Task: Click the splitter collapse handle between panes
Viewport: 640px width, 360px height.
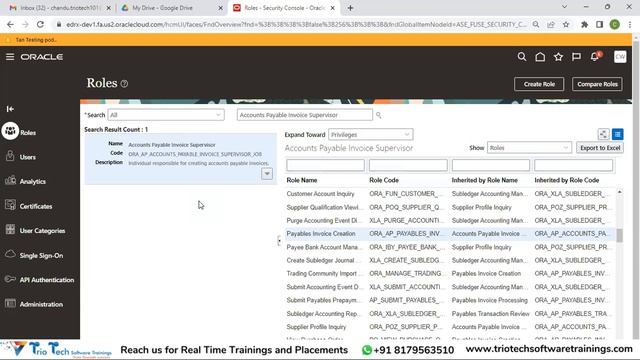Action: 279,240
